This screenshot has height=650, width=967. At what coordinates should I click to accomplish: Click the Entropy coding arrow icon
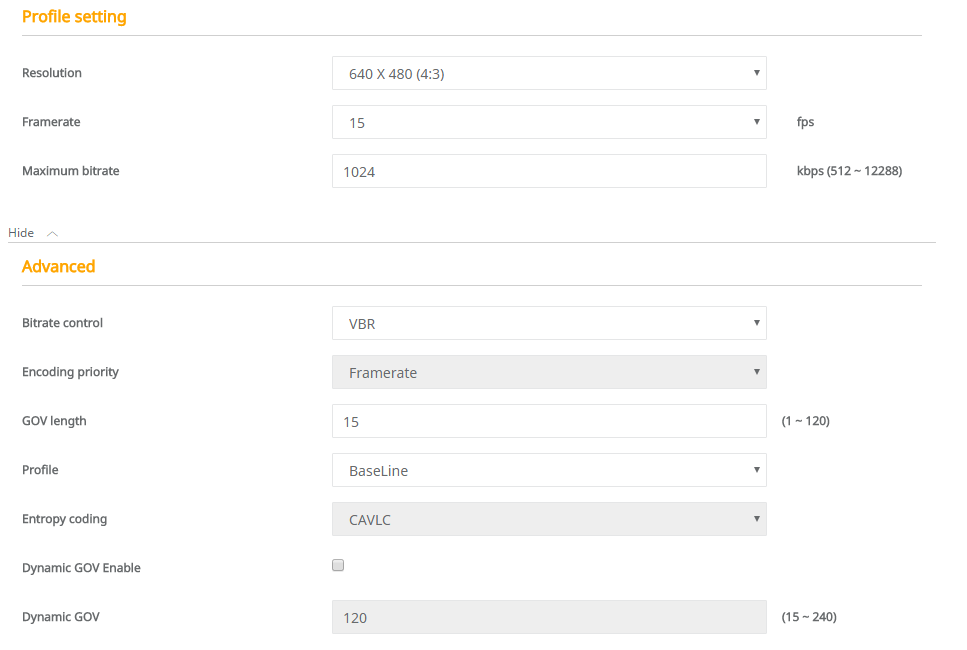tap(756, 519)
